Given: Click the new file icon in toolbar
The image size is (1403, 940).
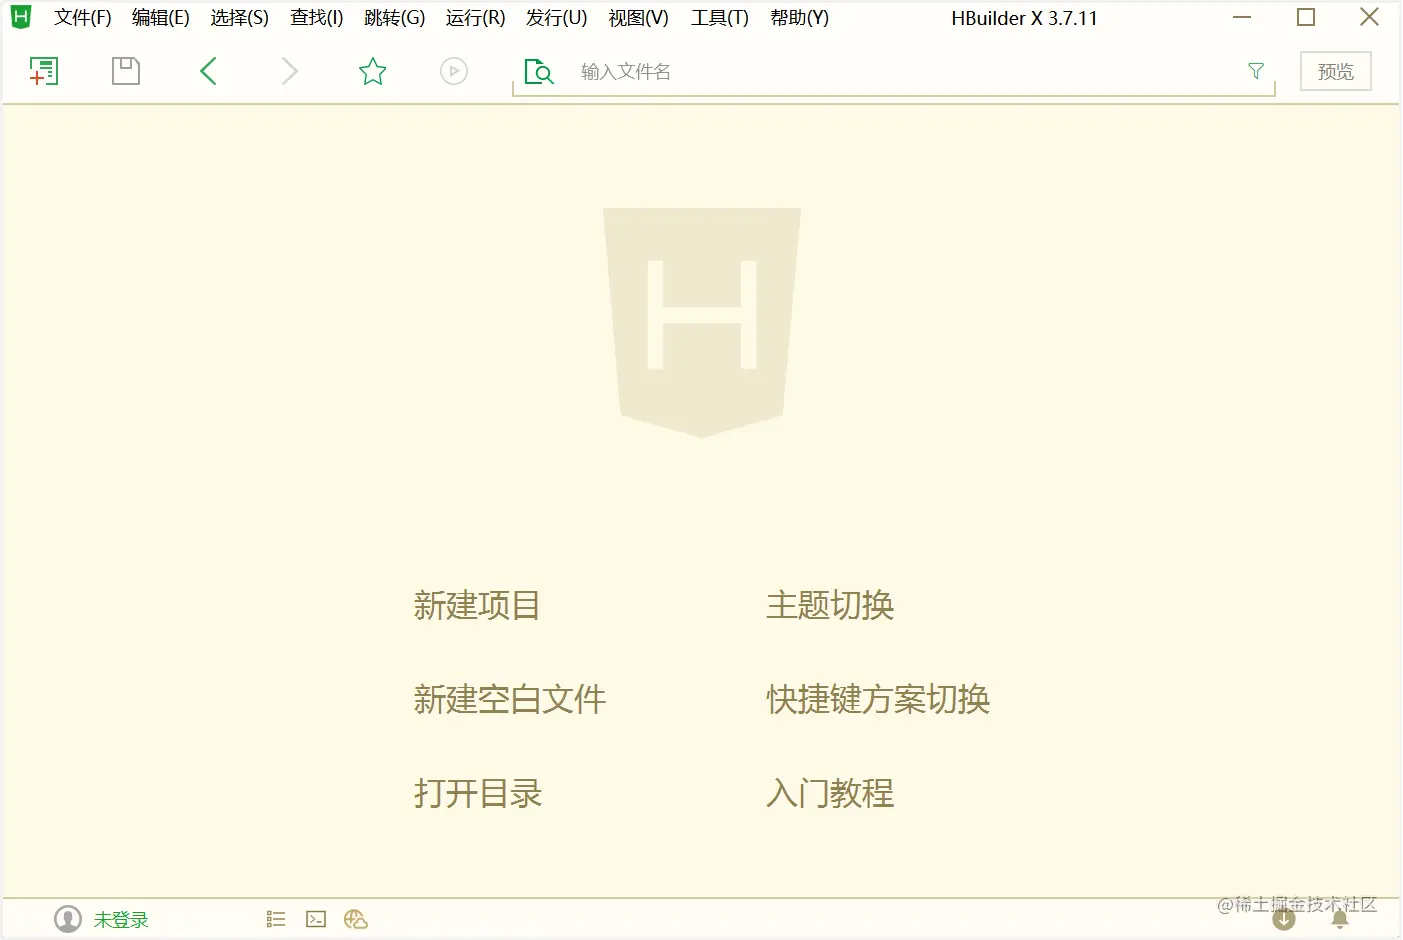Looking at the screenshot, I should [x=44, y=71].
